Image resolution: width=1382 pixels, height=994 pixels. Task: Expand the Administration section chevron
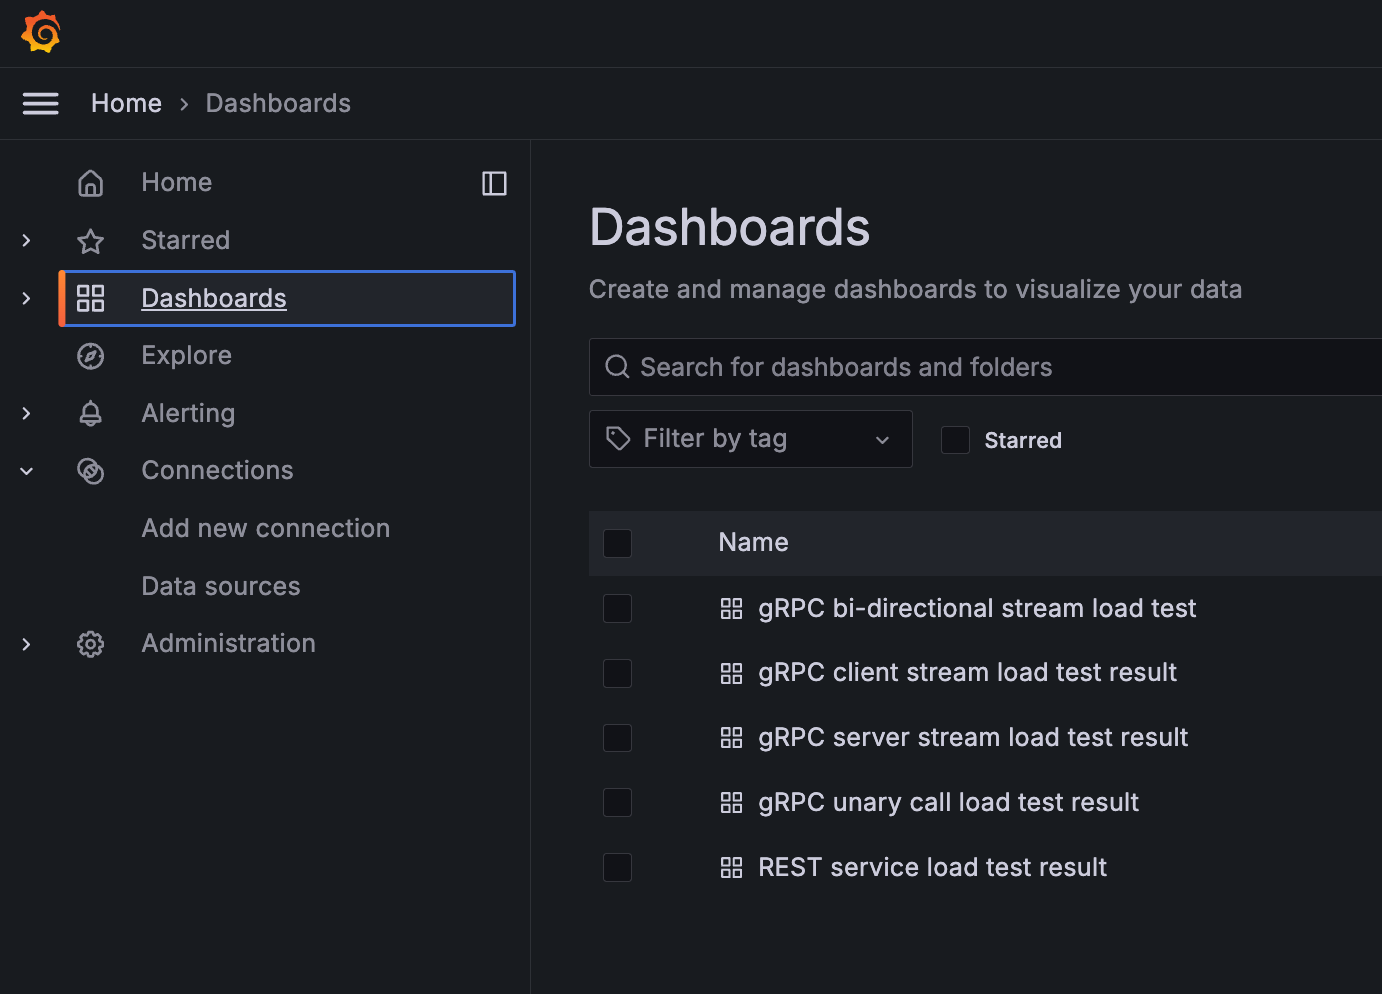click(x=27, y=644)
